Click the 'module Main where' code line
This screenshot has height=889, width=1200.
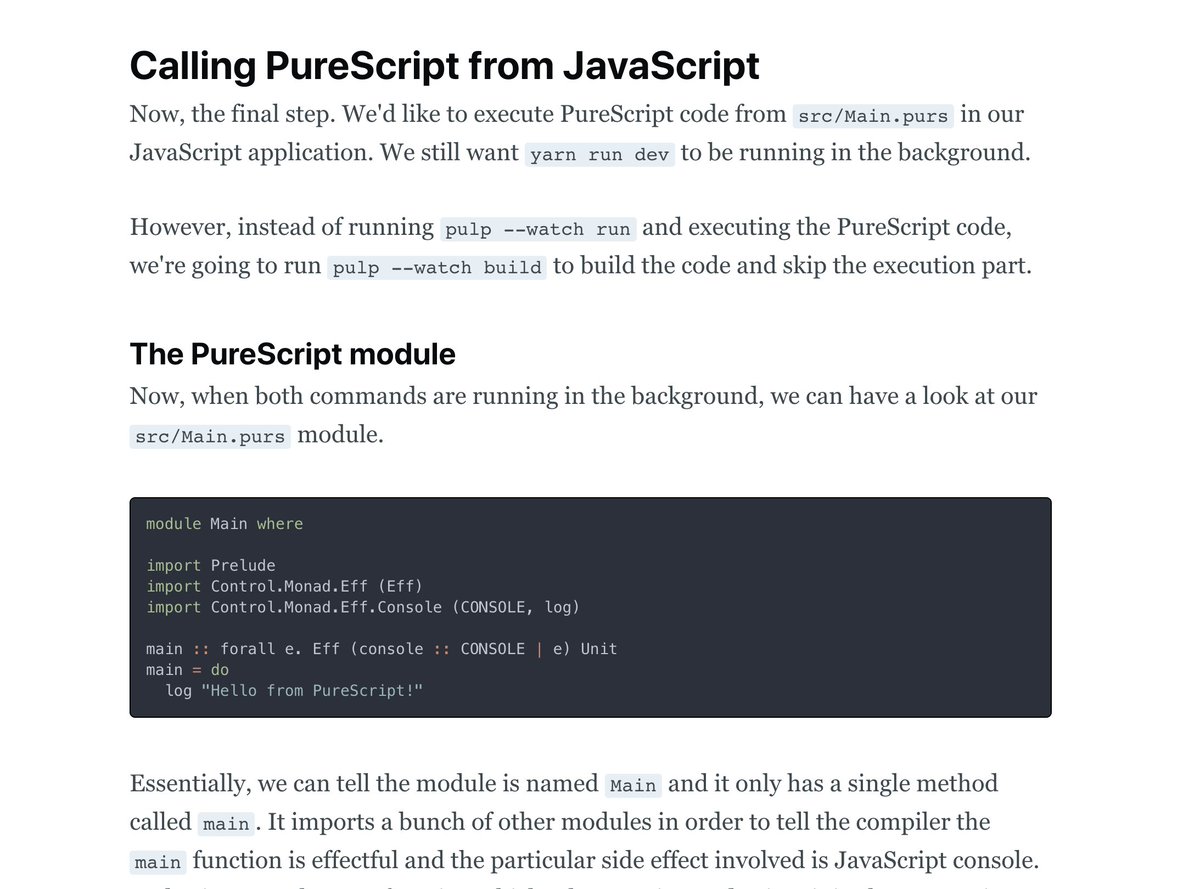coord(224,524)
